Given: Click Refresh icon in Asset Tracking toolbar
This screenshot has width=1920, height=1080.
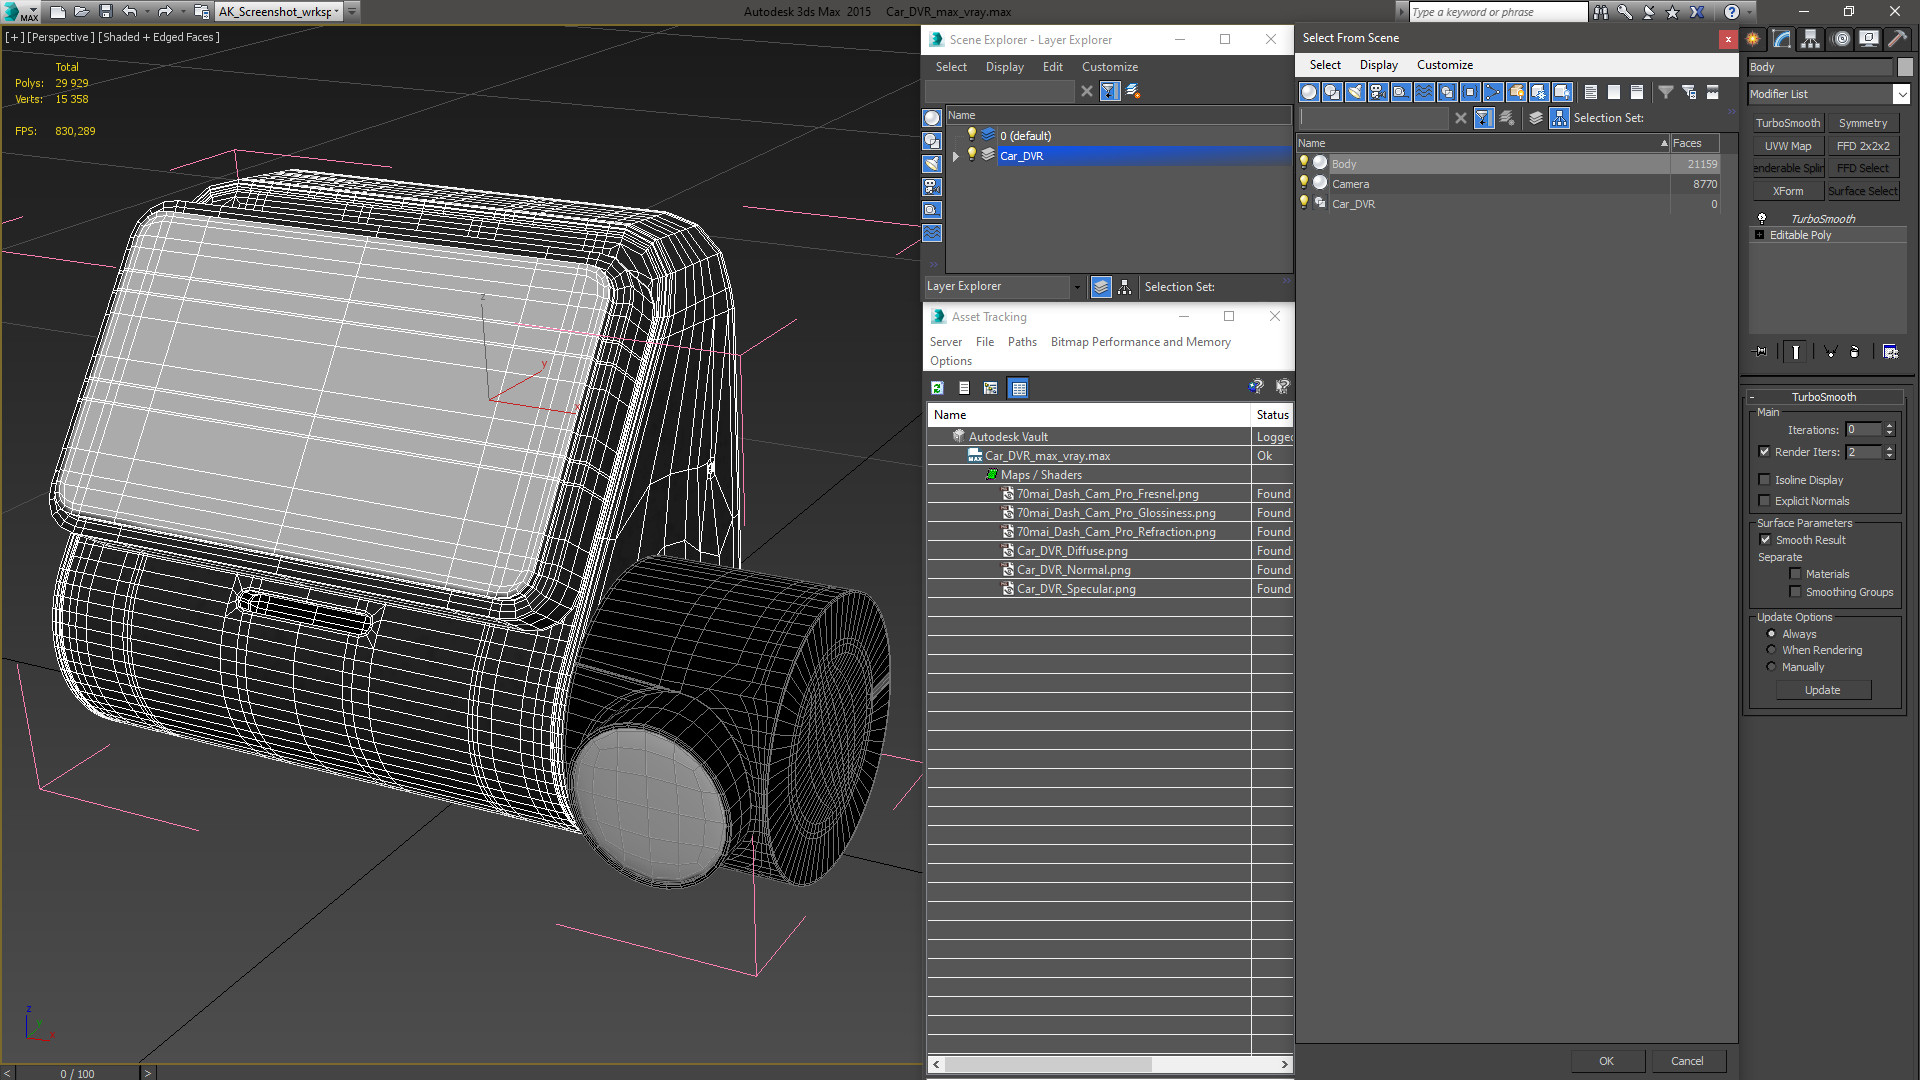Looking at the screenshot, I should pos(937,388).
